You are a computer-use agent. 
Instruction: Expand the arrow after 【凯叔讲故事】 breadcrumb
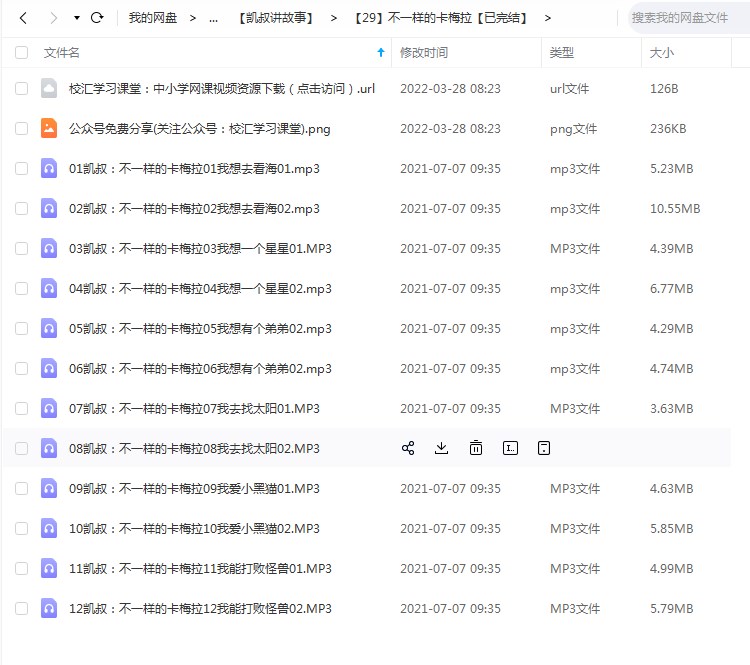(x=333, y=18)
